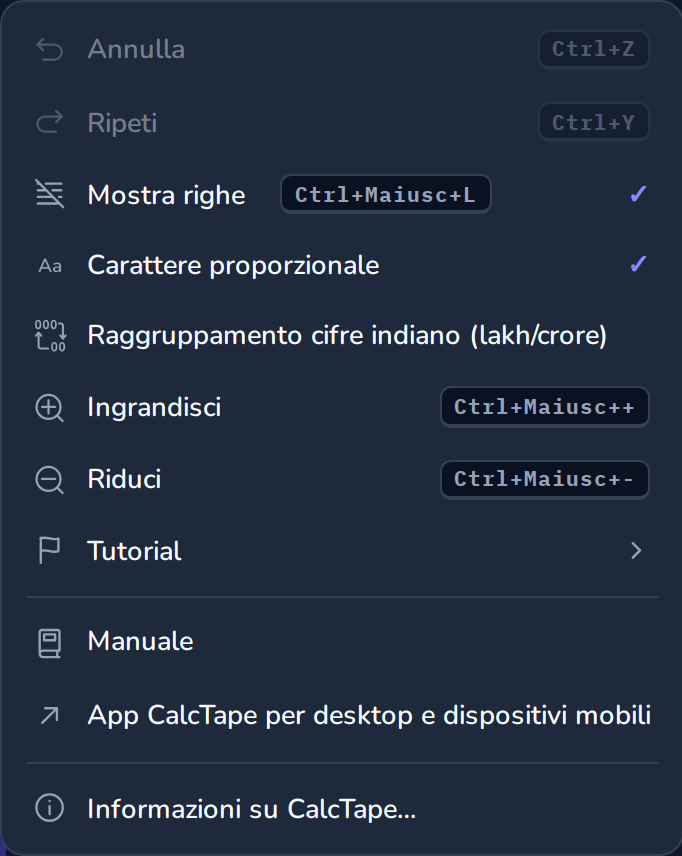Uncheck the Carattere proporzionale checkmark
Image resolution: width=682 pixels, height=856 pixels.
(x=638, y=264)
